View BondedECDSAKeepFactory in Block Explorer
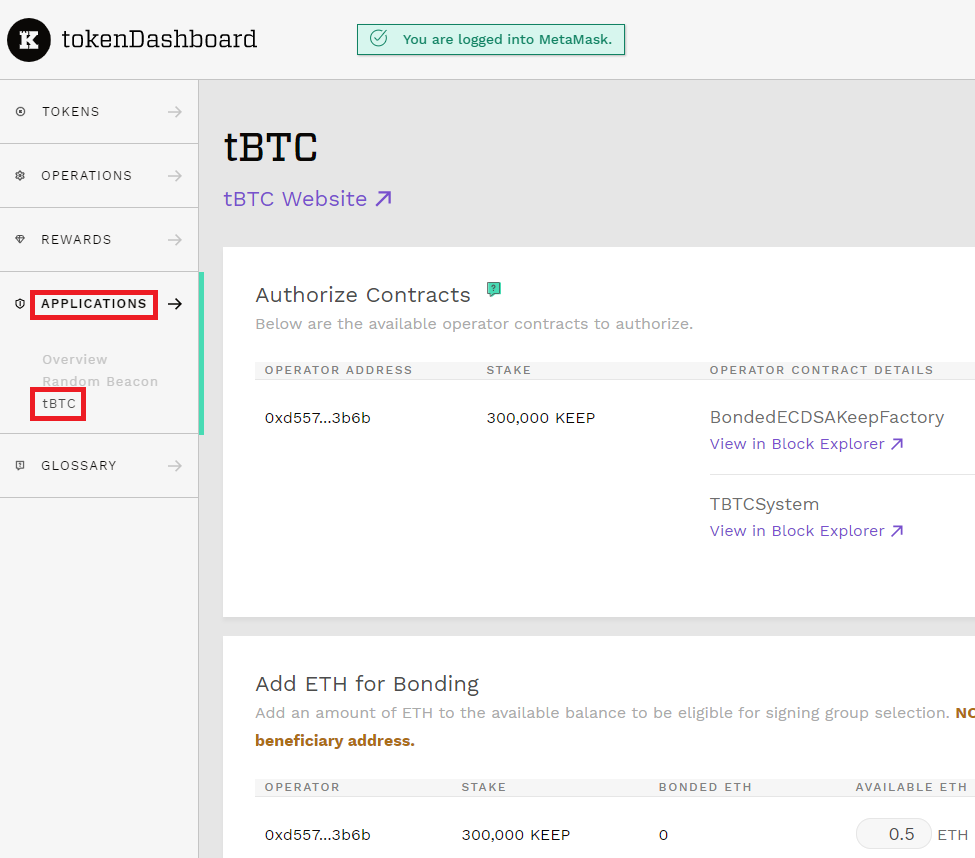 pos(806,444)
